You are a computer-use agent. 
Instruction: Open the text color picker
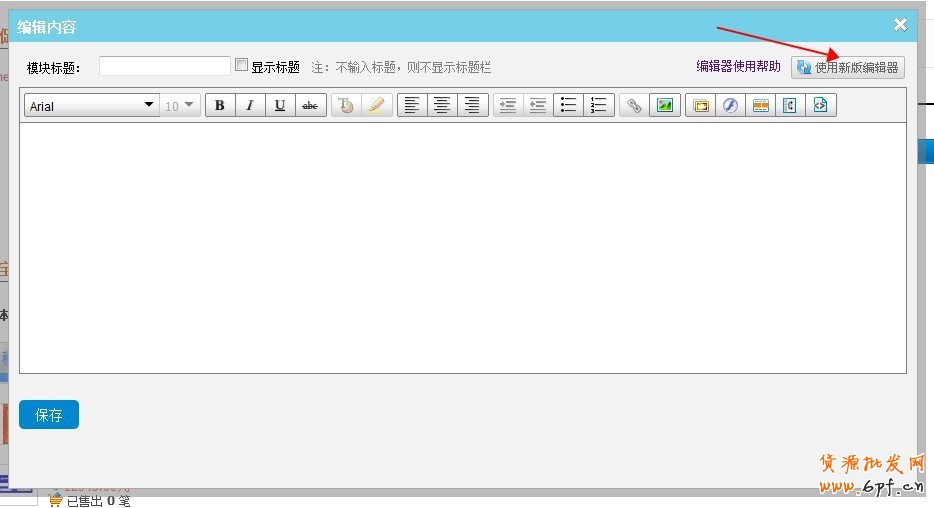[346, 106]
